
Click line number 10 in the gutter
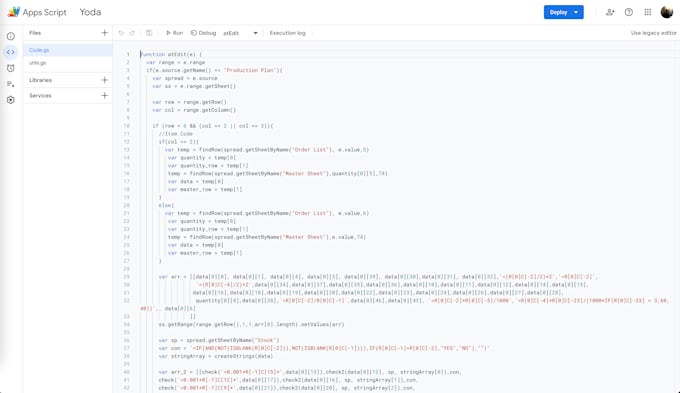point(127,126)
